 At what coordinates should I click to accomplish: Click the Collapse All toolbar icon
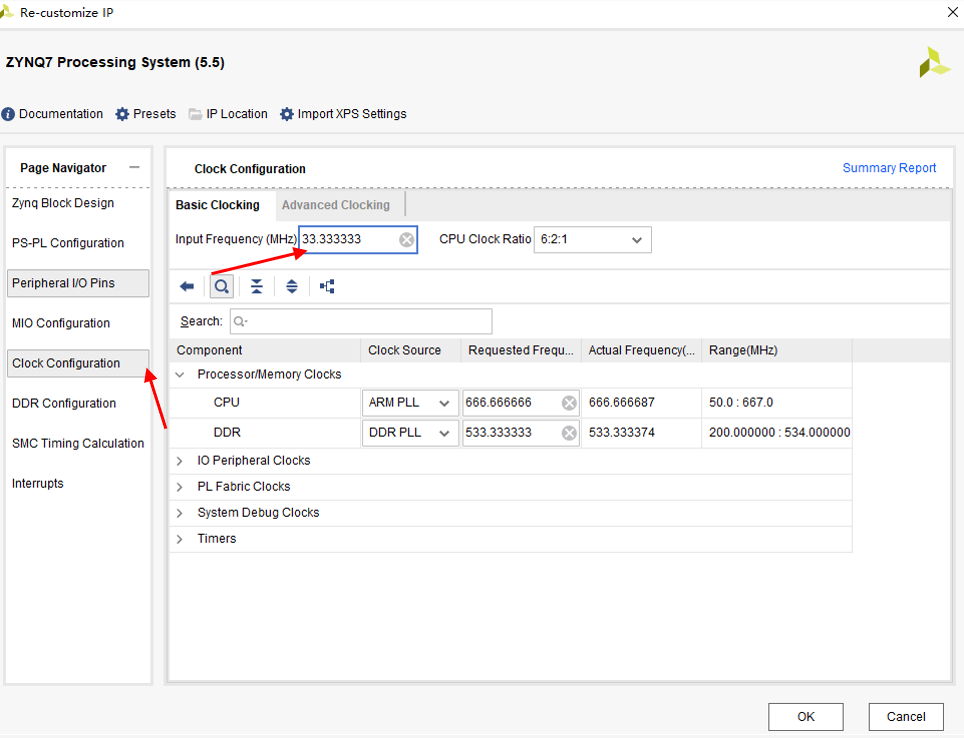pos(256,287)
